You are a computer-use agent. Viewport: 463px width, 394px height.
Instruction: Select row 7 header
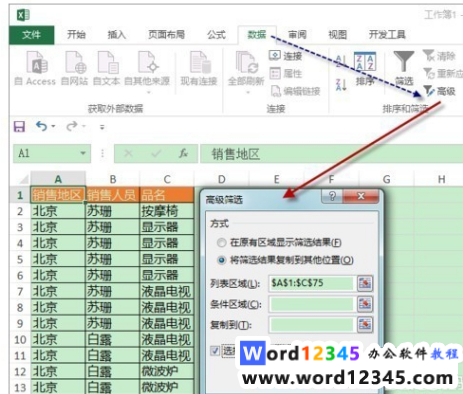coord(20,291)
